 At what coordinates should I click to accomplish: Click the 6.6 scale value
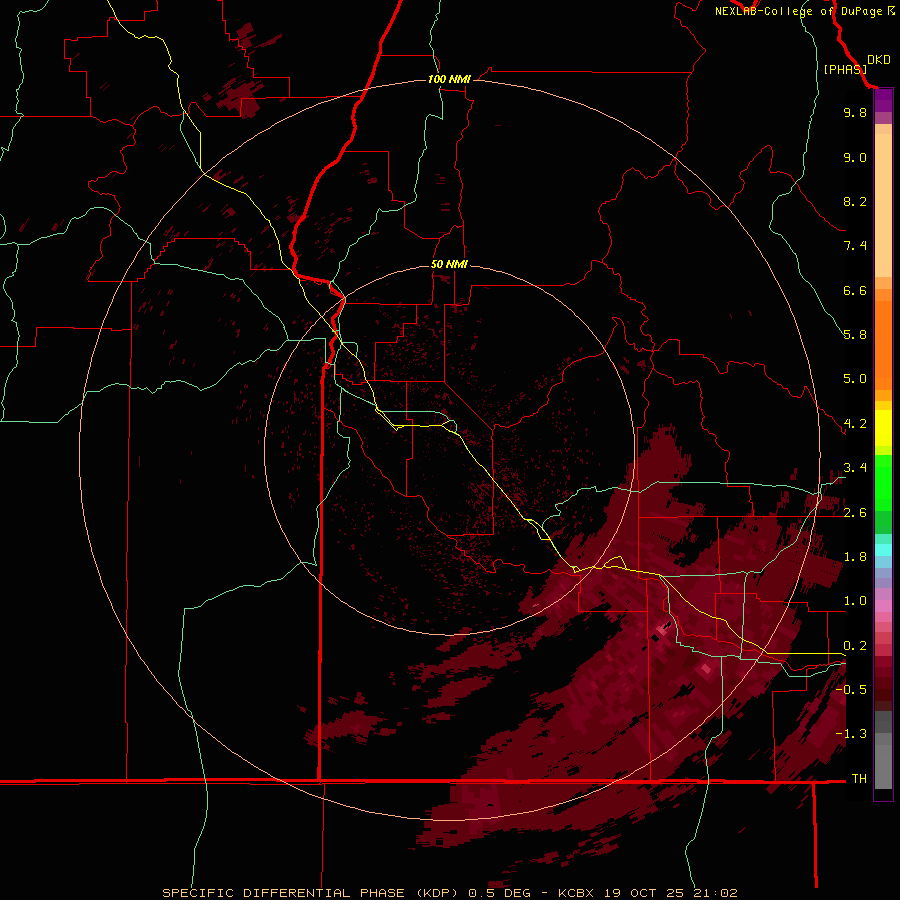click(x=855, y=290)
